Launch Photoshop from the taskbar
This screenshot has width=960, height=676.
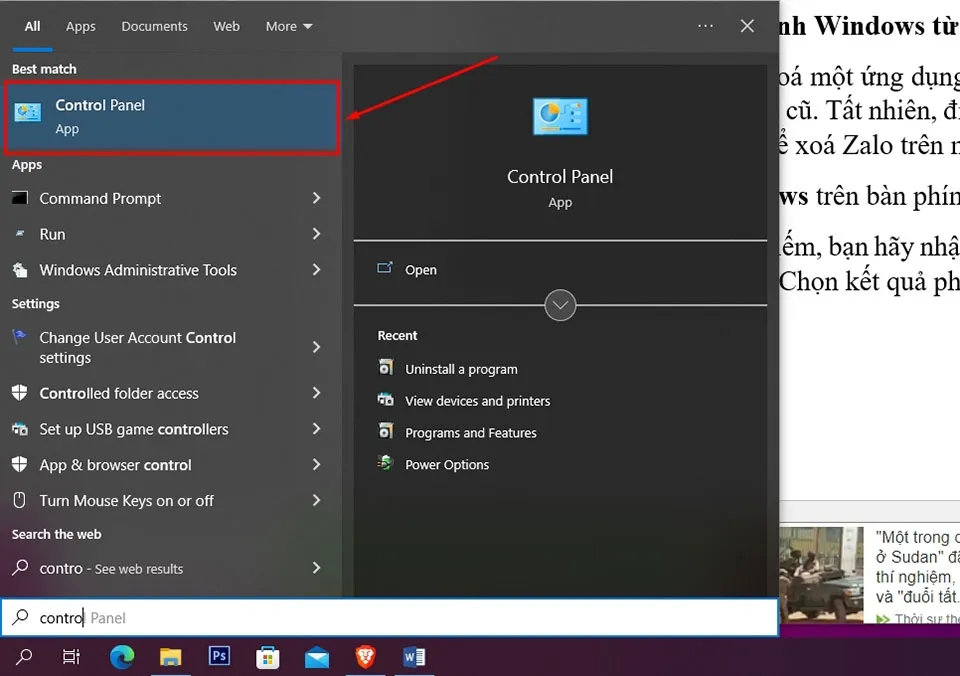(x=219, y=657)
